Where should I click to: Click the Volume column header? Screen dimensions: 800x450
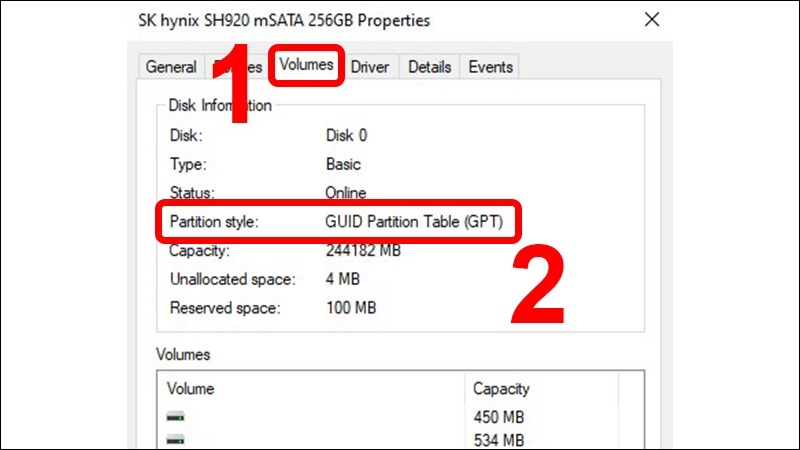190,388
